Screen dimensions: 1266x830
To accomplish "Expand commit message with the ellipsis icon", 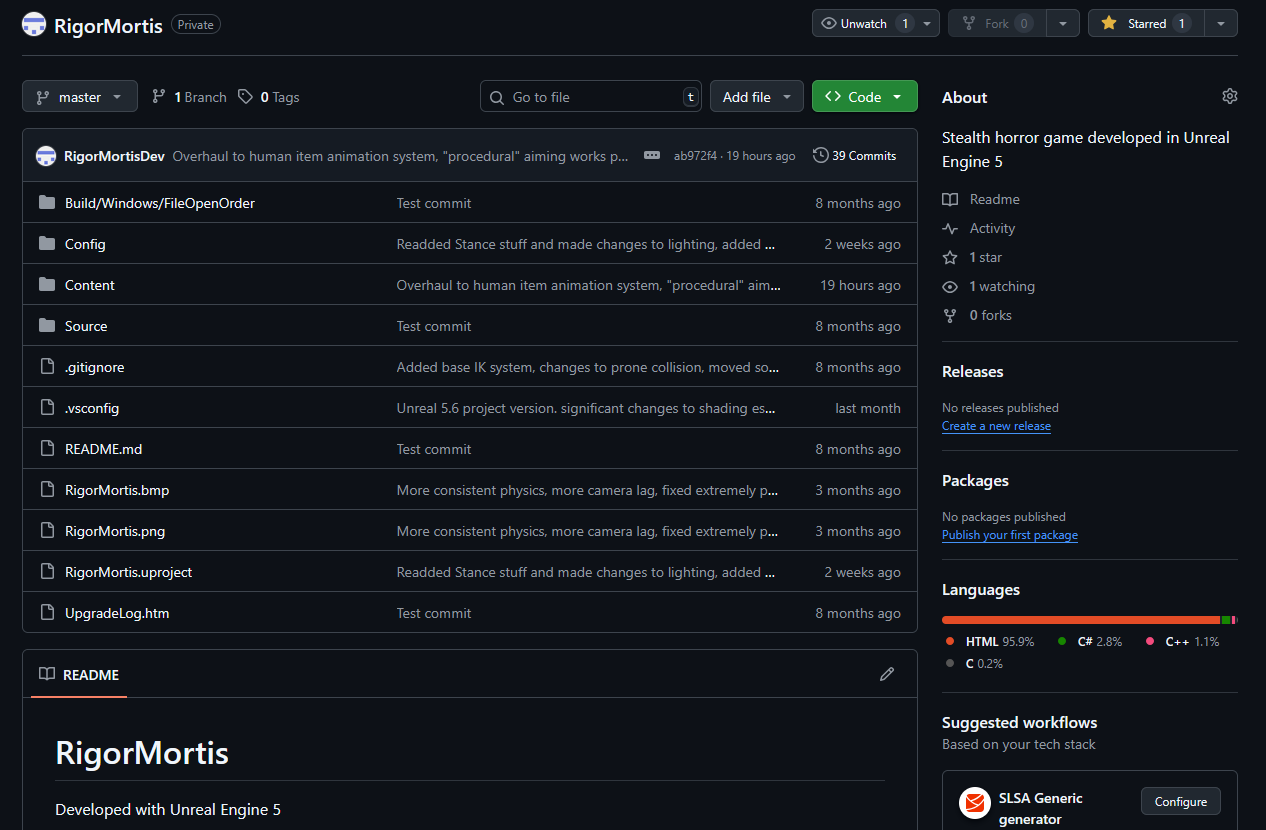I will [x=652, y=155].
